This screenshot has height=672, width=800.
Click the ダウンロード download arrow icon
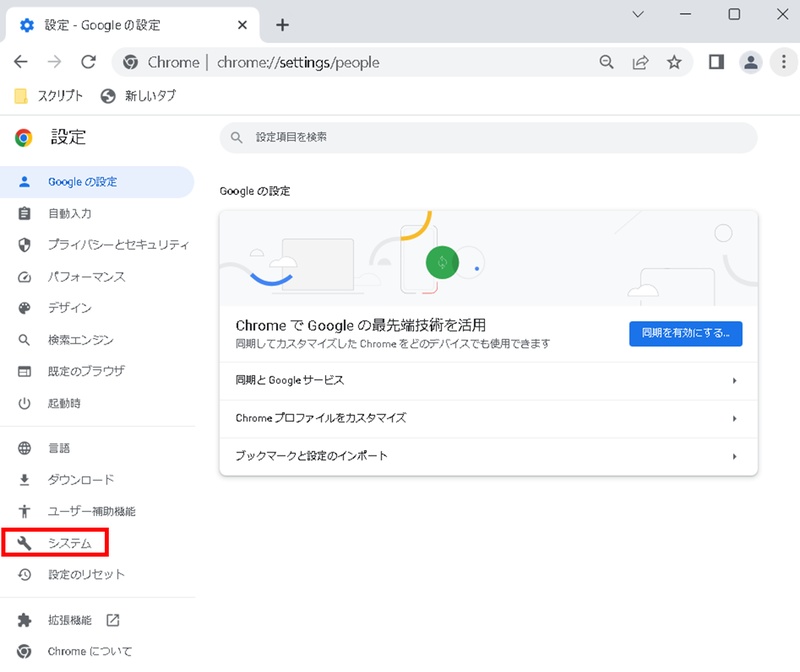22,479
